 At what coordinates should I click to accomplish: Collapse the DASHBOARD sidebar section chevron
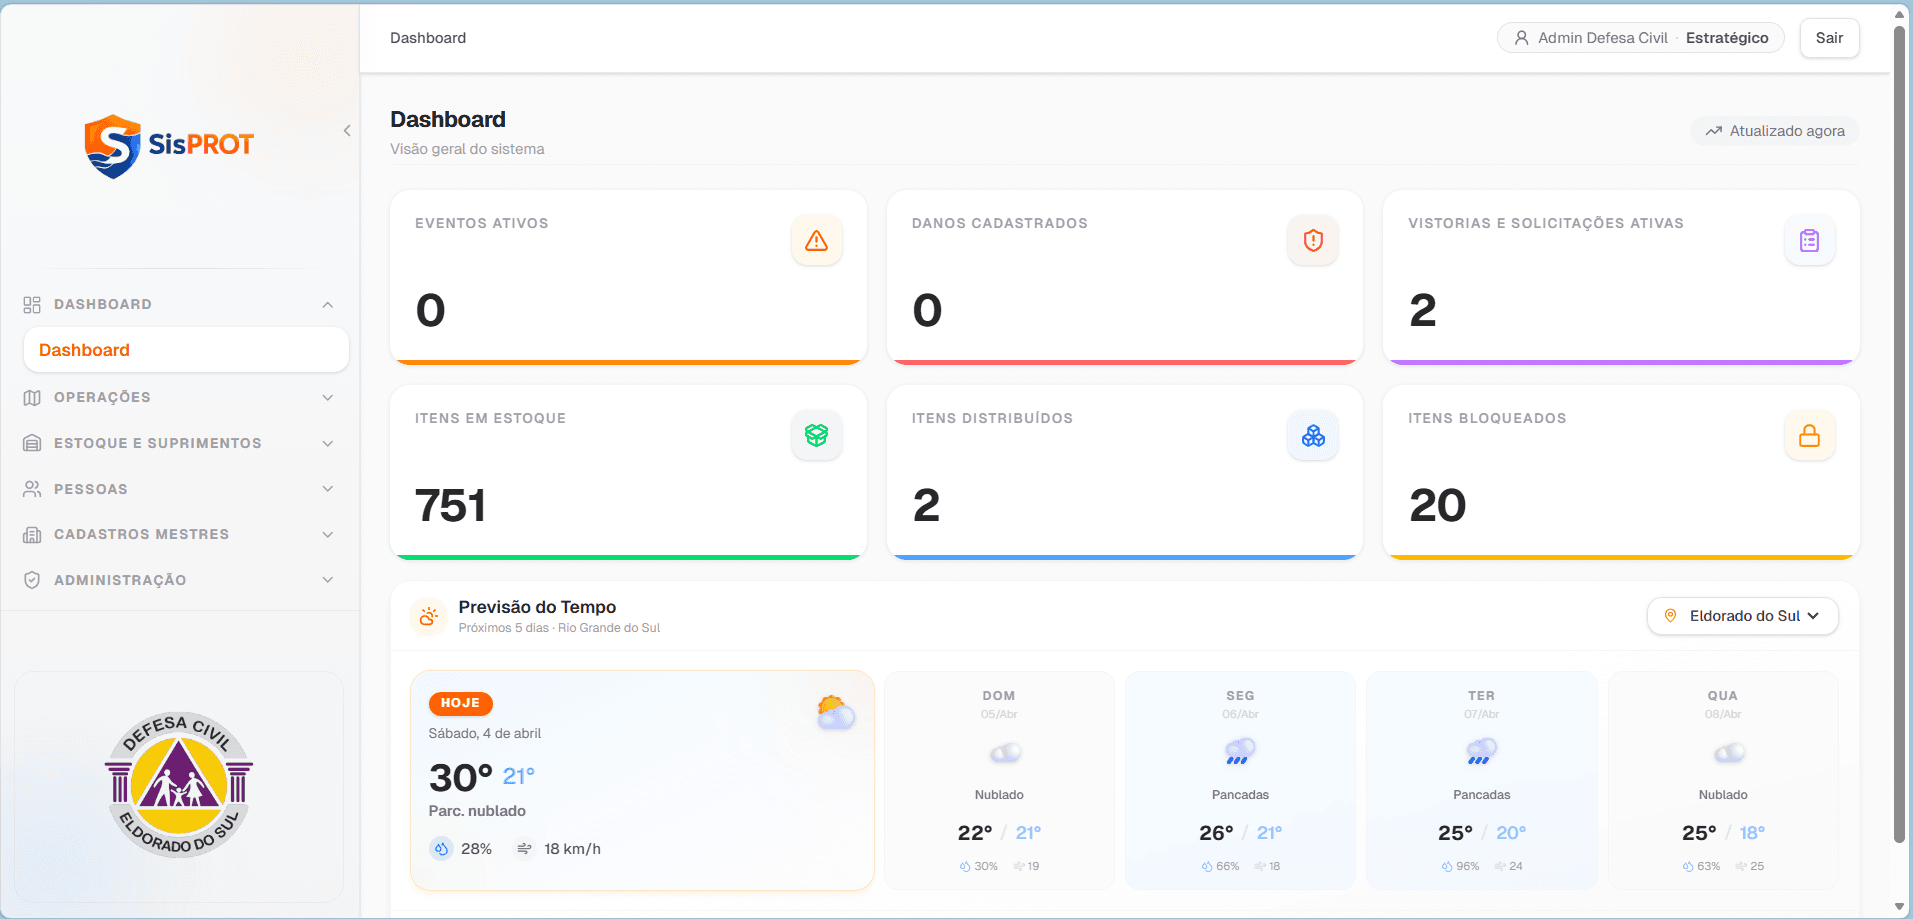(x=328, y=305)
